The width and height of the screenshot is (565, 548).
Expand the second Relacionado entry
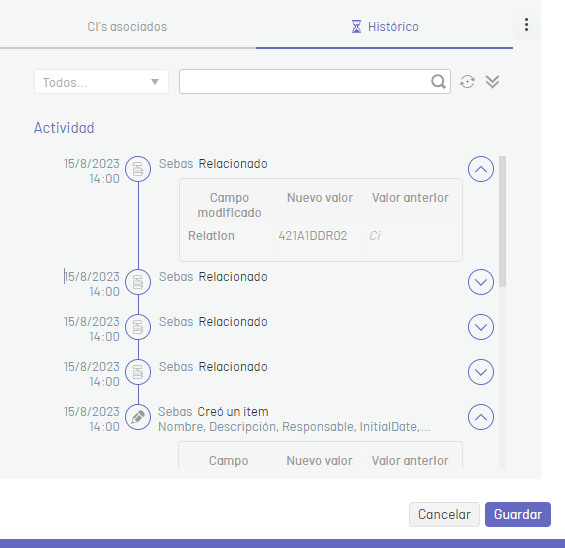[481, 282]
